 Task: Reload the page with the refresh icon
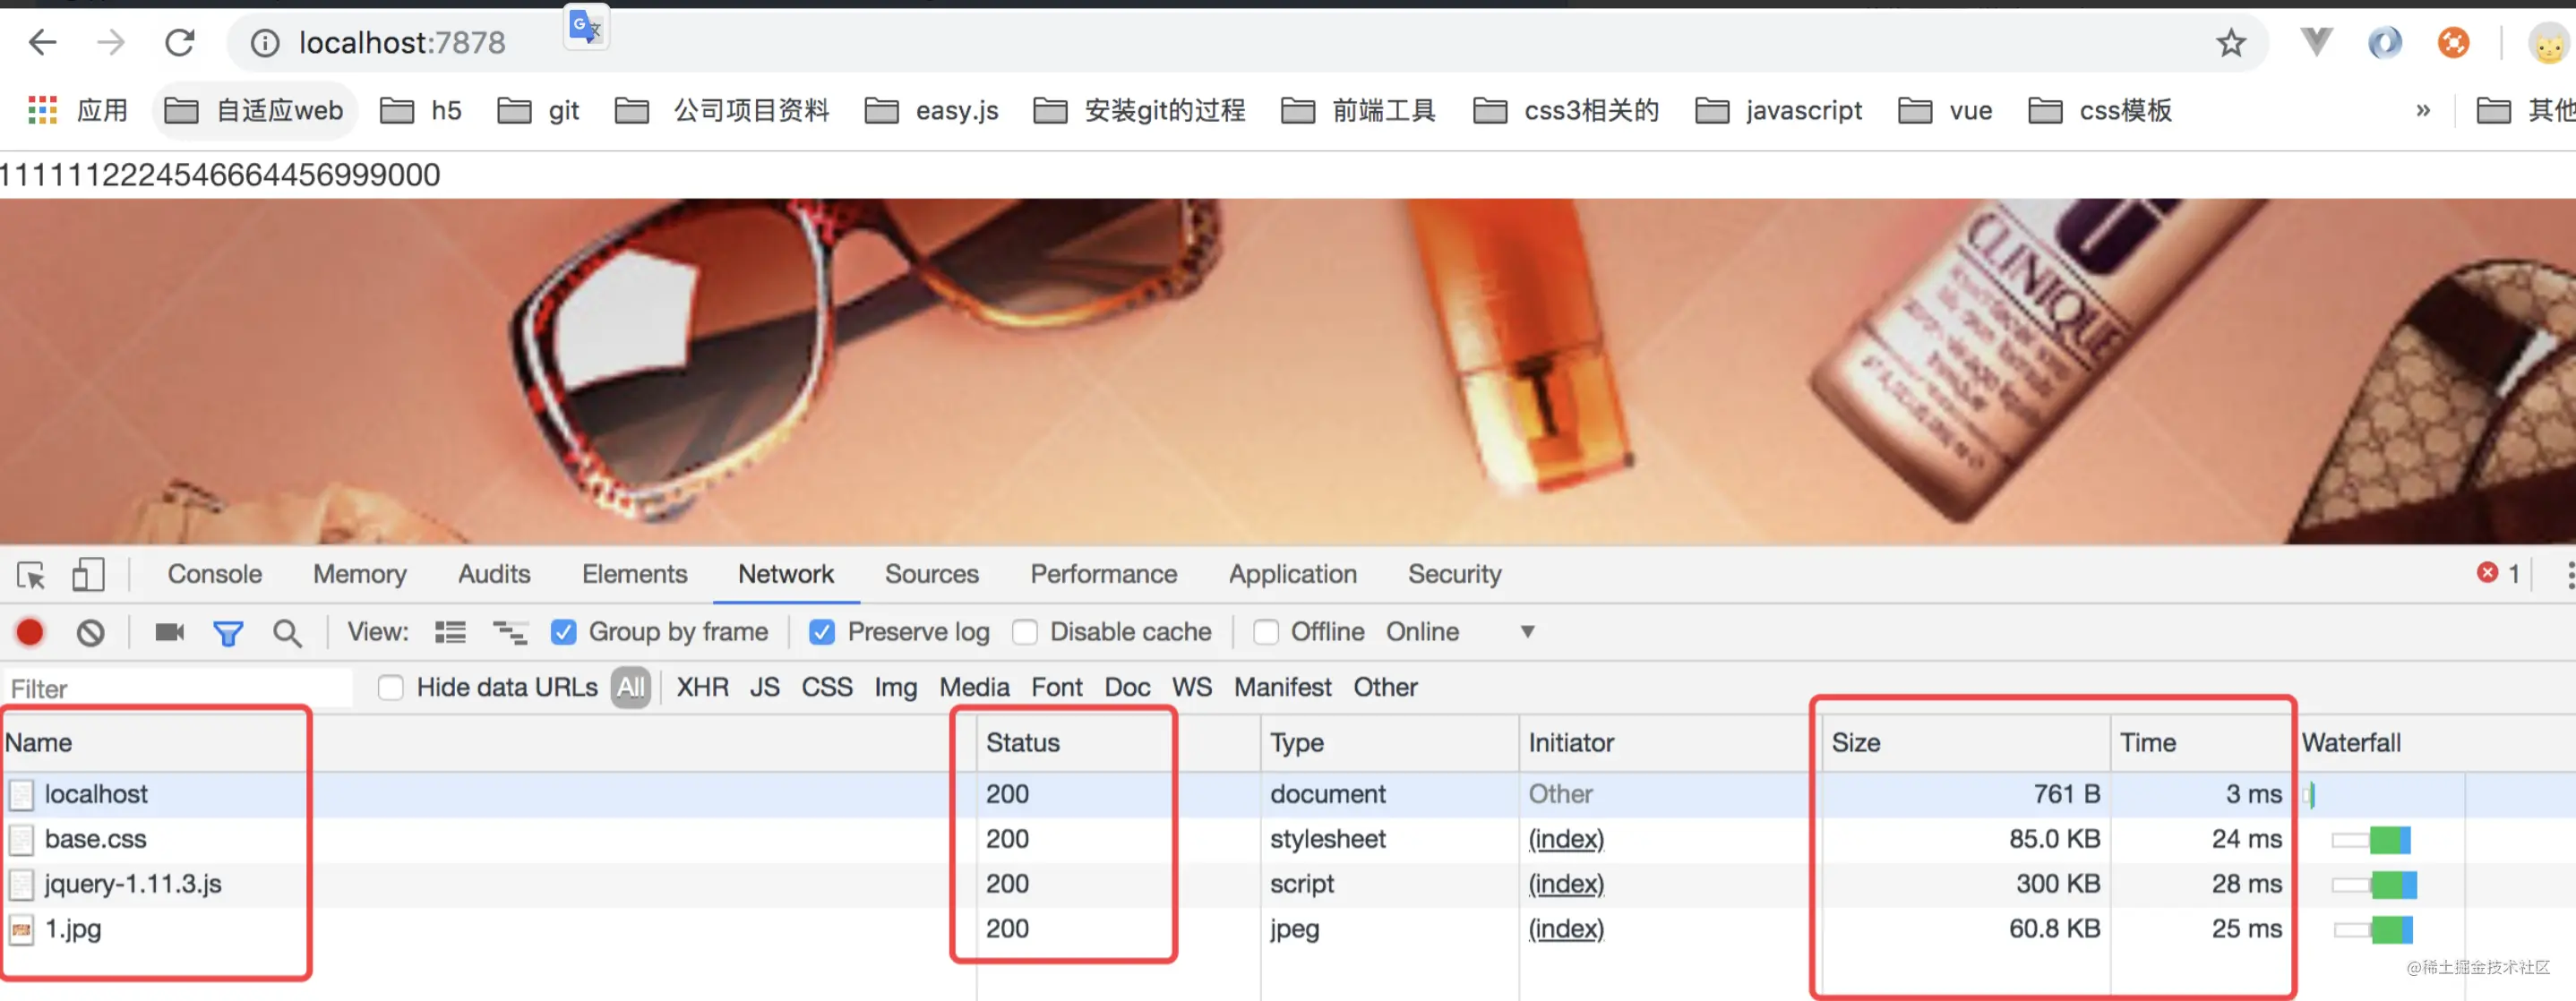tap(180, 42)
